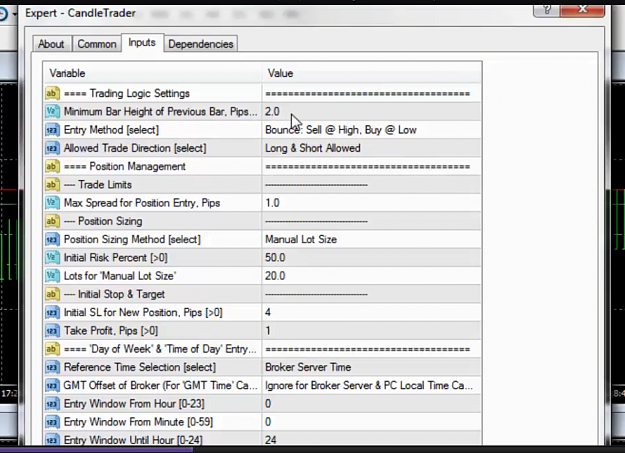Click the Value column header

pyautogui.click(x=371, y=73)
